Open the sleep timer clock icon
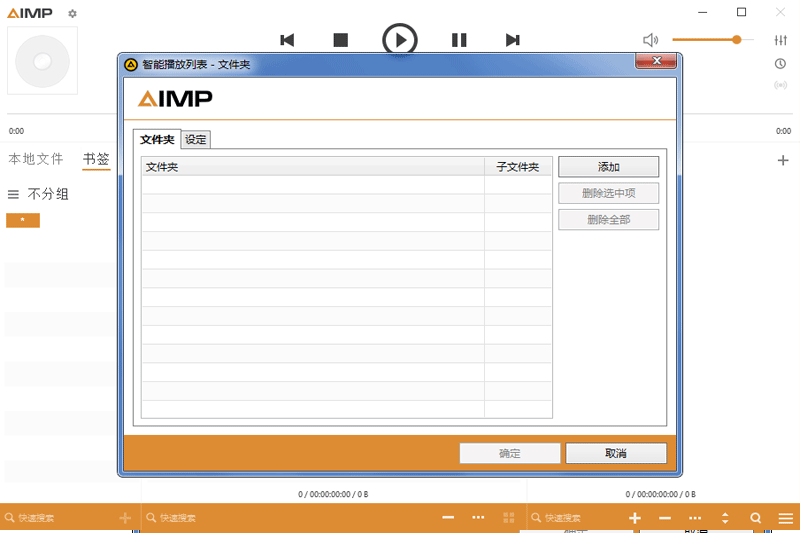 point(780,63)
